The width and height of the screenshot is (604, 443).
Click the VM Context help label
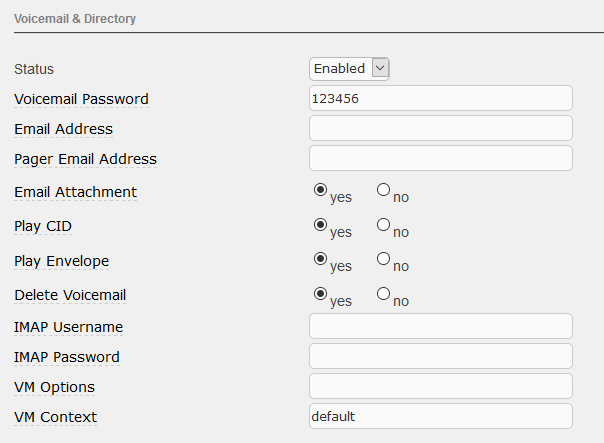pyautogui.click(x=56, y=417)
